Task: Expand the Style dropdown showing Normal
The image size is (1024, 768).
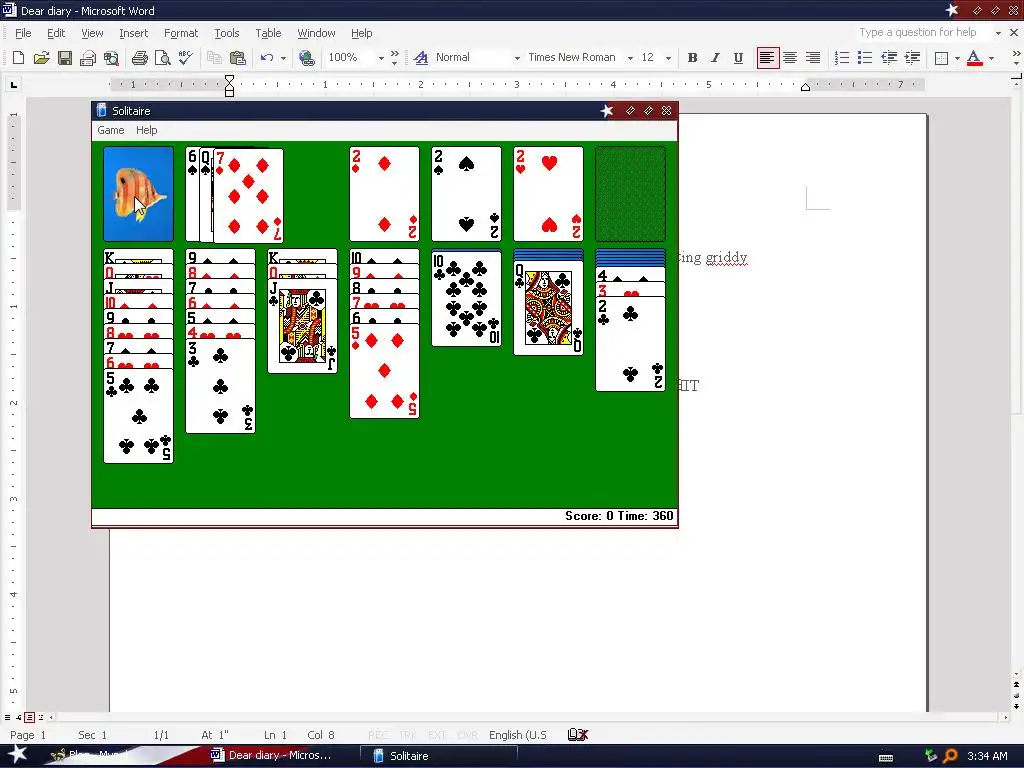Action: coord(517,57)
